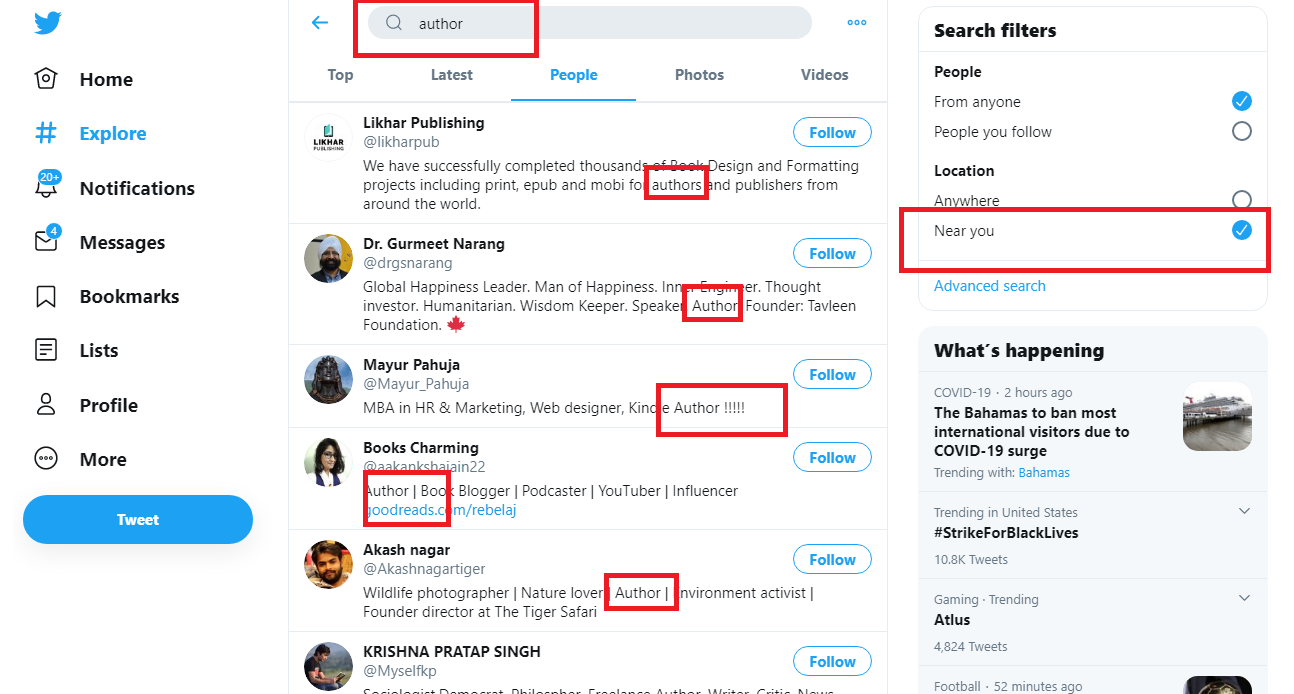Go to Home via house icon
The width and height of the screenshot is (1294, 694).
click(x=46, y=79)
